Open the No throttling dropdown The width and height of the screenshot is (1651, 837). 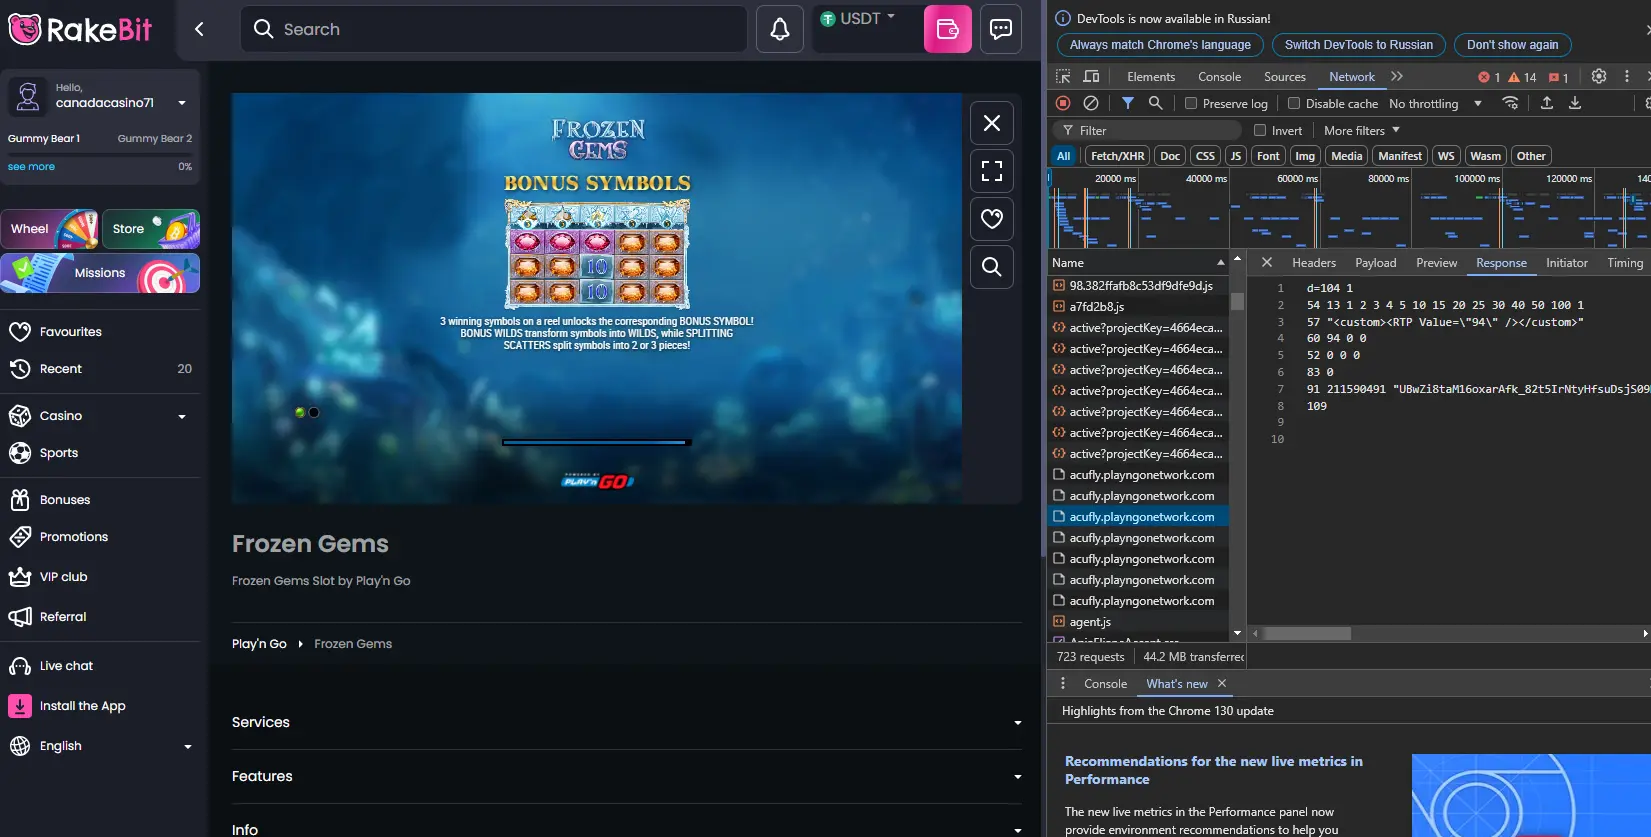(1435, 103)
